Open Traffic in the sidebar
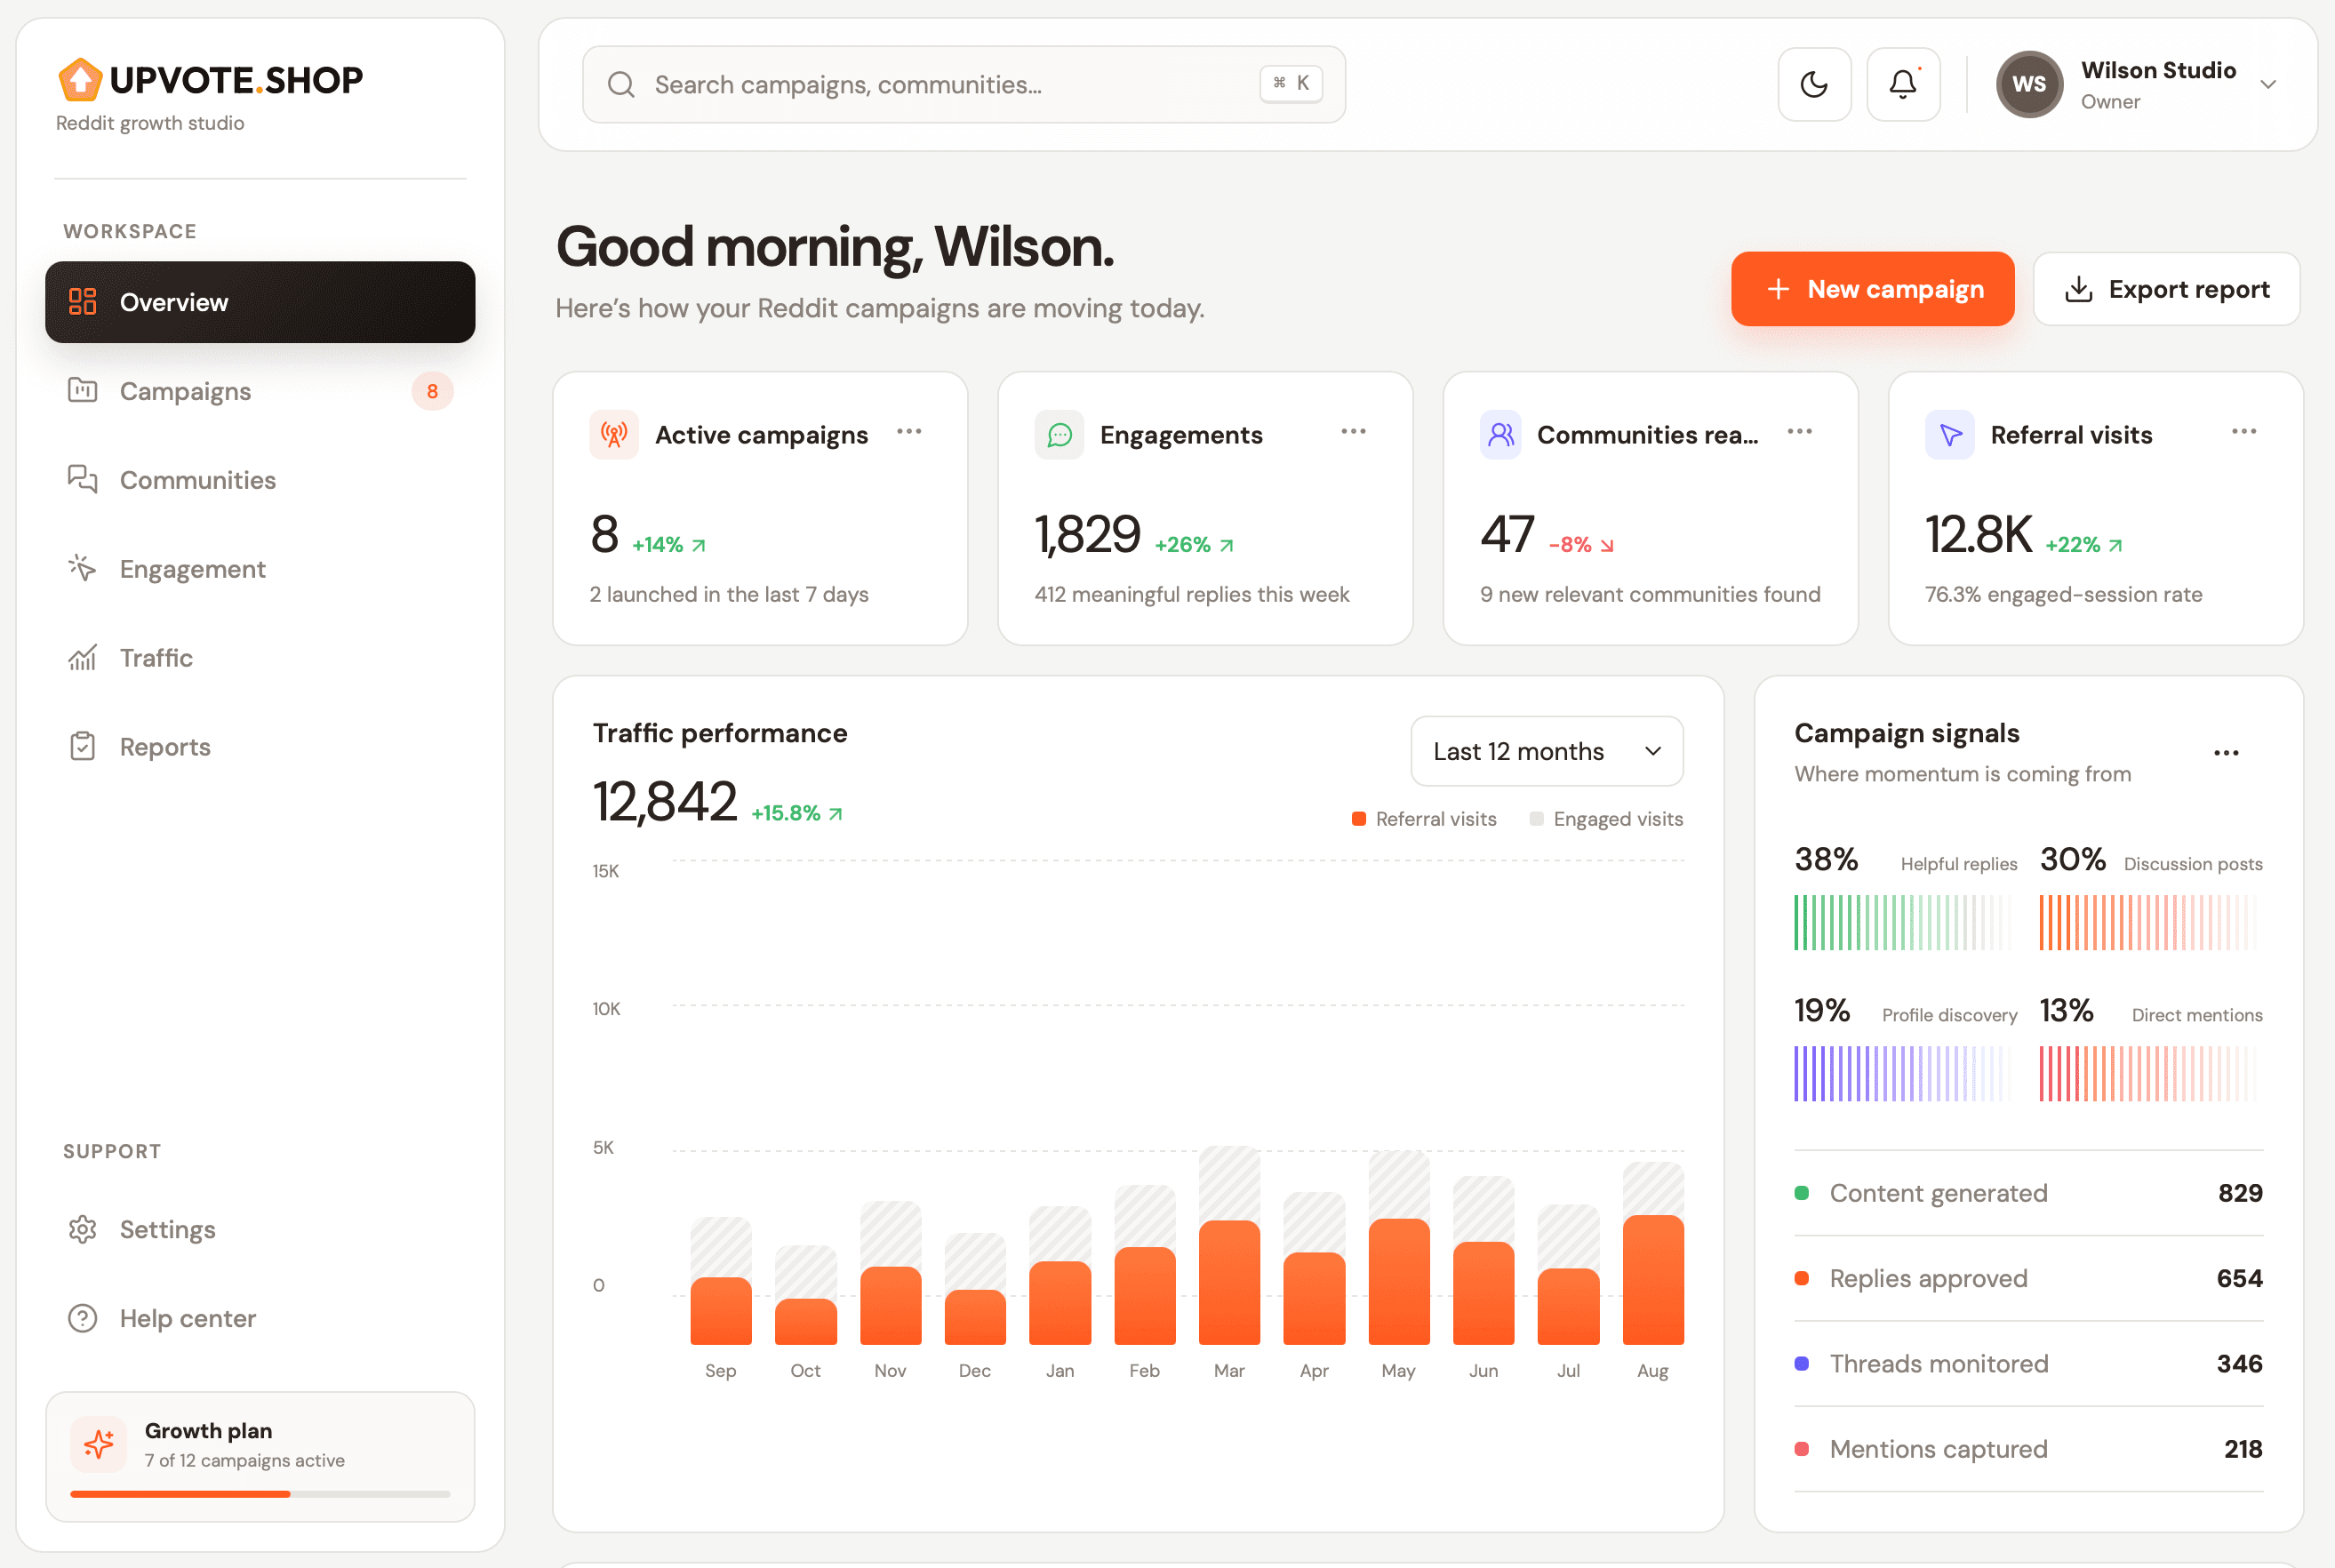Image resolution: width=2335 pixels, height=1568 pixels. click(x=260, y=657)
